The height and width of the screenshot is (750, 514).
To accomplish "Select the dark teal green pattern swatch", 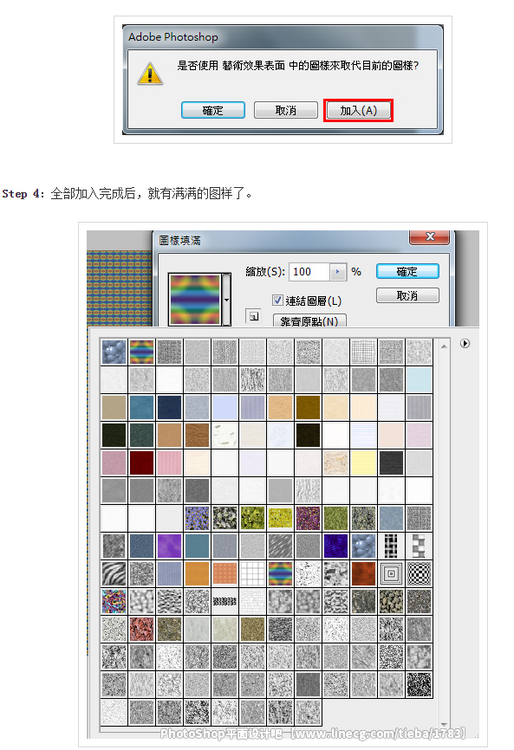I will click(x=142, y=435).
